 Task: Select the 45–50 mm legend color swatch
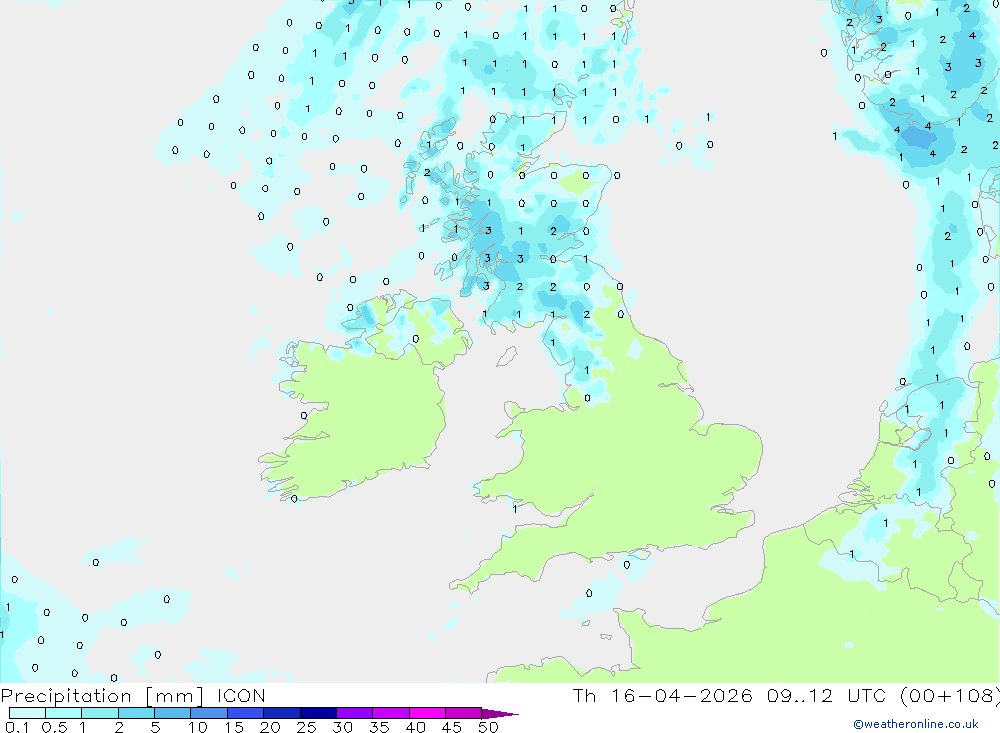click(x=464, y=713)
